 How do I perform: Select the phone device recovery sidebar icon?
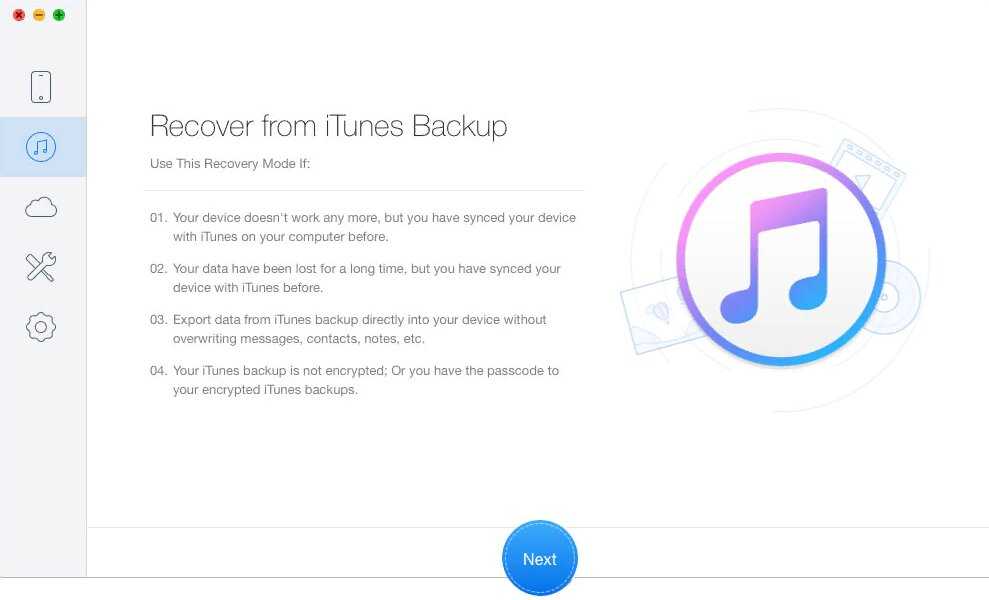(x=41, y=87)
